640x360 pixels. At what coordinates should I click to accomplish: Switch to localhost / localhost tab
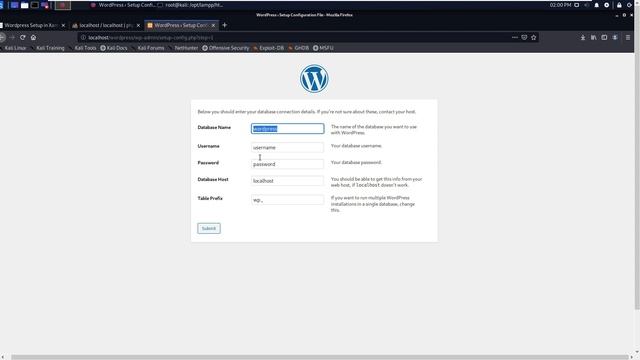coord(105,25)
